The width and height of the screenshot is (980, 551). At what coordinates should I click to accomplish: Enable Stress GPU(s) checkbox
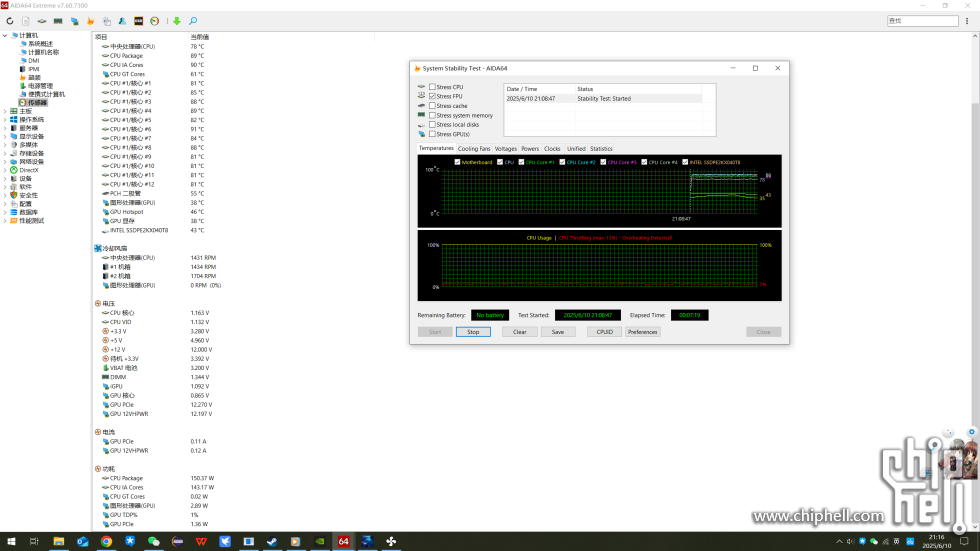pyautogui.click(x=432, y=134)
